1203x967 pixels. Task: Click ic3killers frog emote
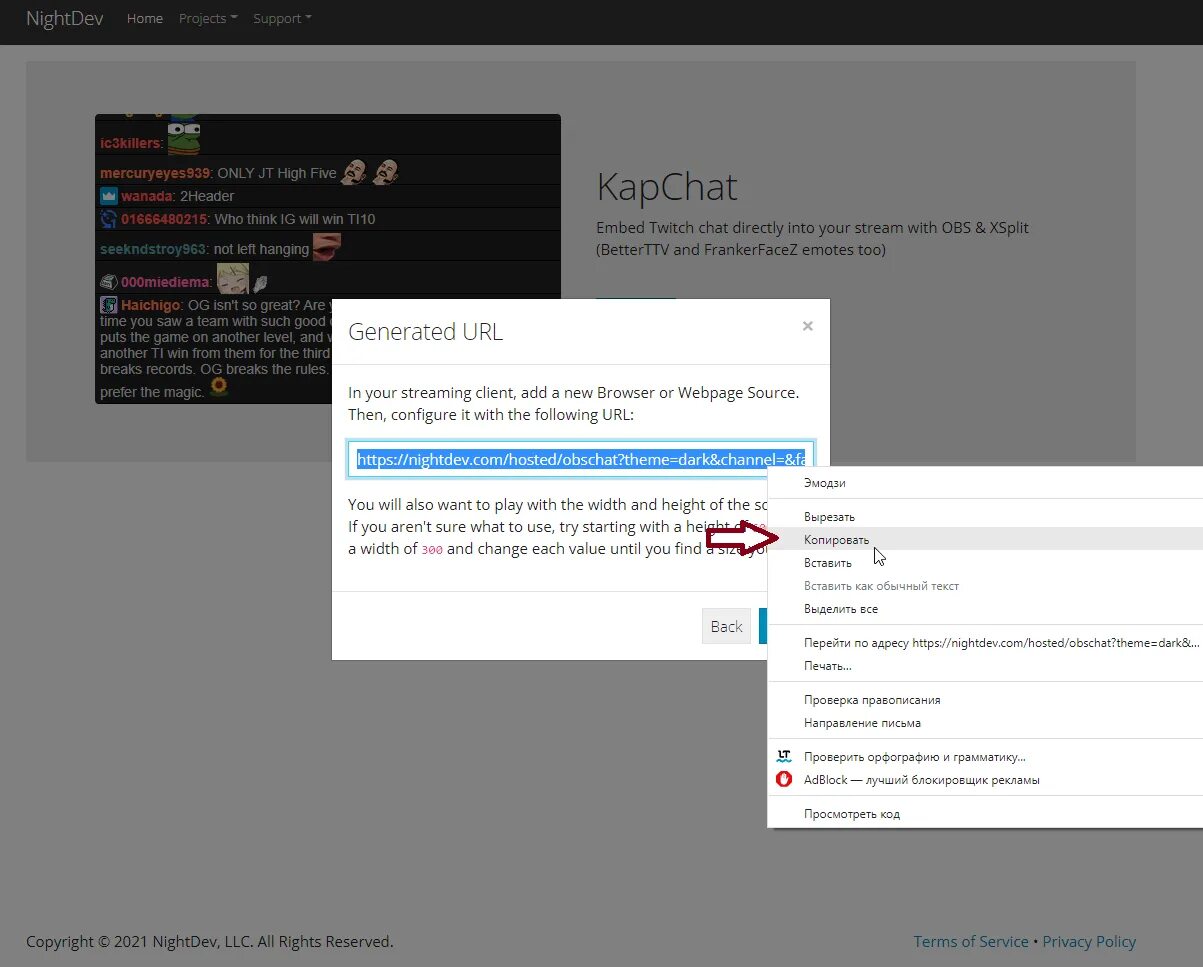point(184,137)
